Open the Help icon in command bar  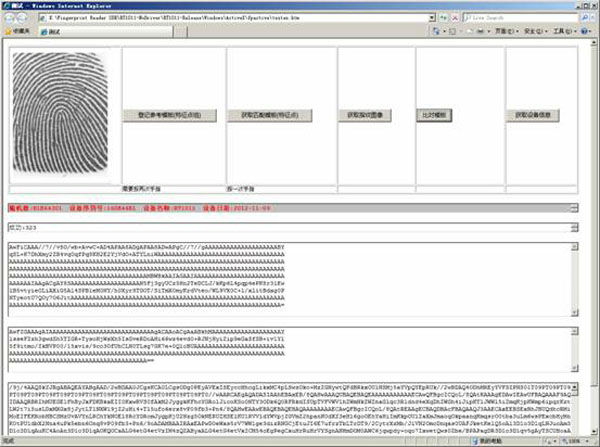[x=584, y=31]
